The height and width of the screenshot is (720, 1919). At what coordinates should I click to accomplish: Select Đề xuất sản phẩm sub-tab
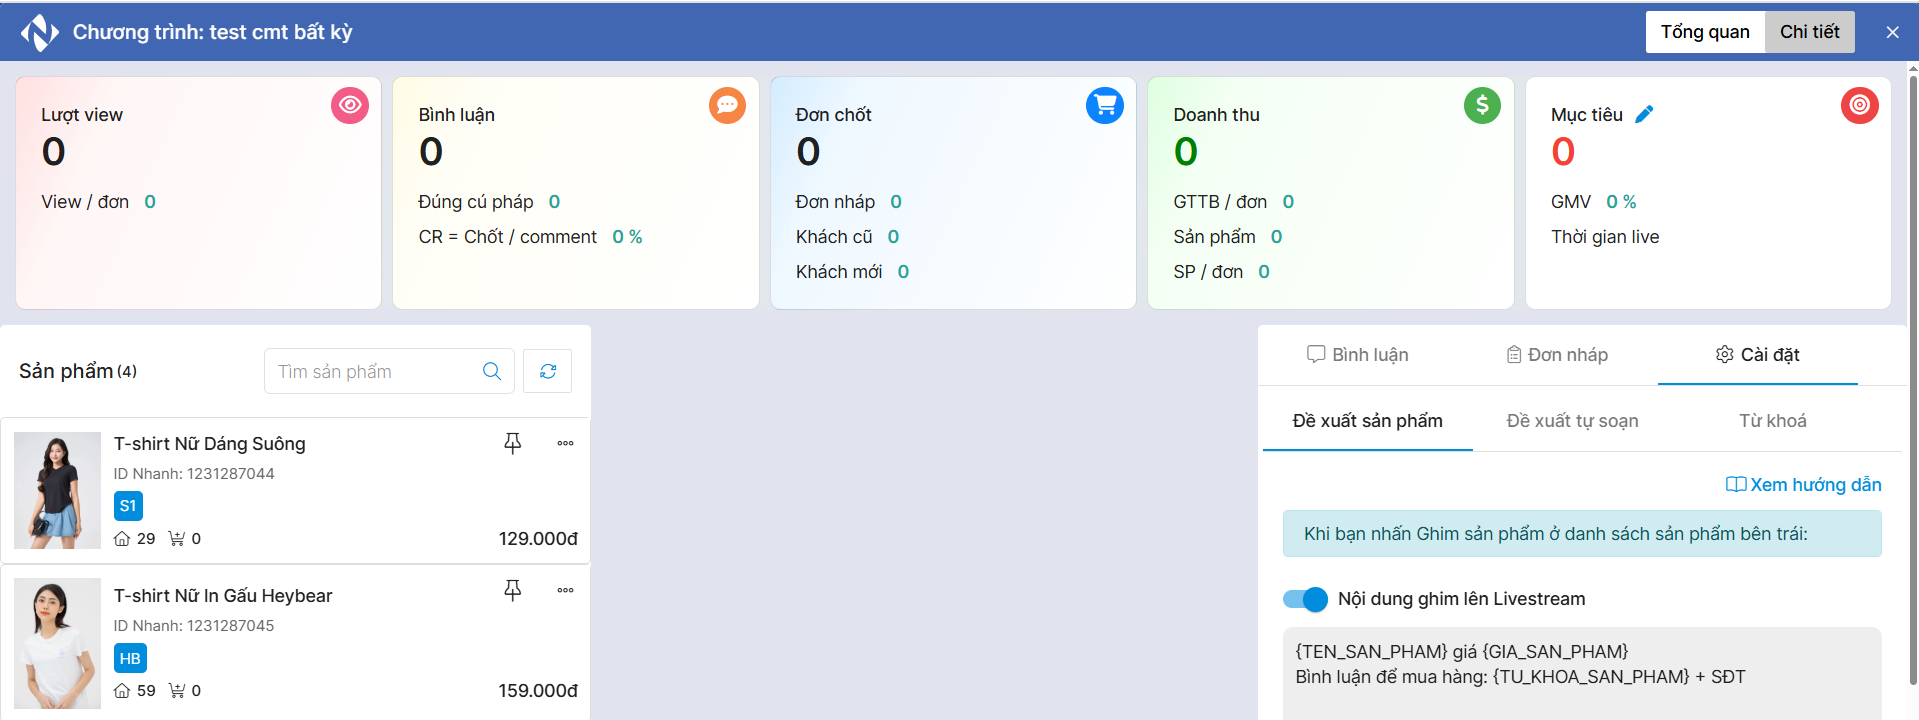(1367, 421)
